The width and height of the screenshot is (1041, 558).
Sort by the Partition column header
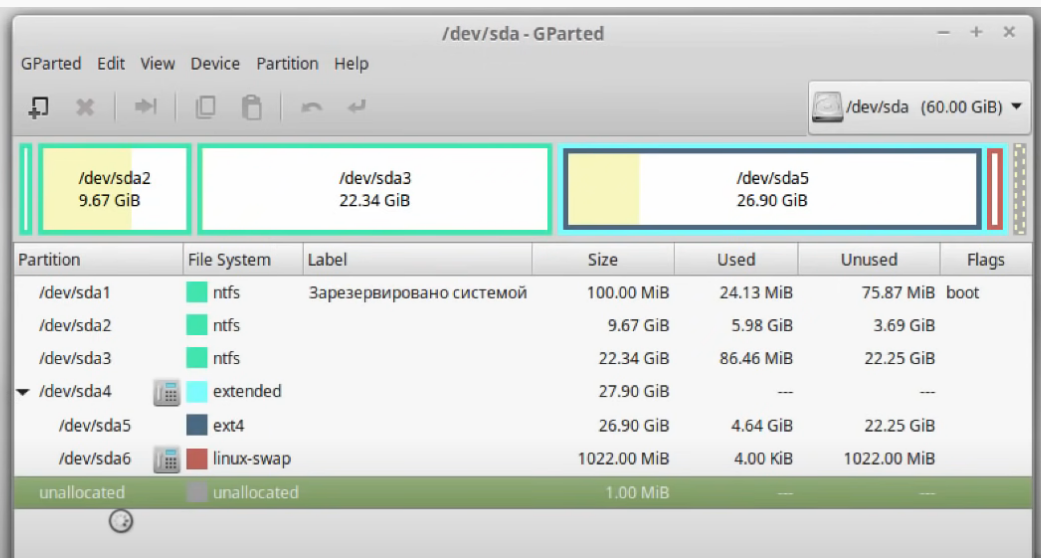tap(98, 260)
